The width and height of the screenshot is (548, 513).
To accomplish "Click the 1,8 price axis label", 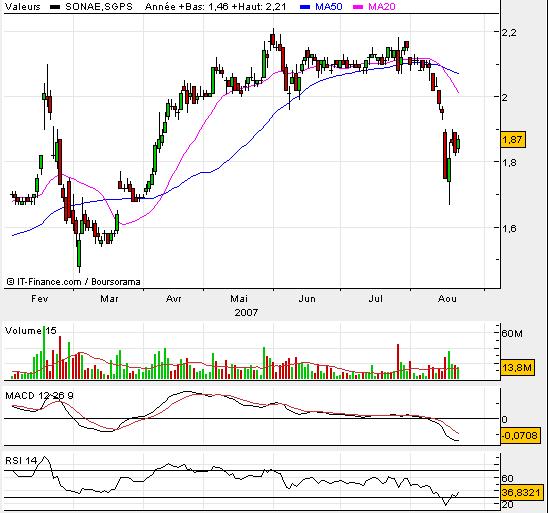I will click(509, 162).
